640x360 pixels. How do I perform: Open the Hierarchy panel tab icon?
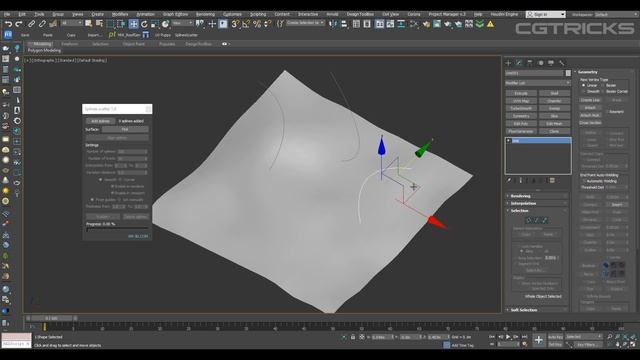530,63
